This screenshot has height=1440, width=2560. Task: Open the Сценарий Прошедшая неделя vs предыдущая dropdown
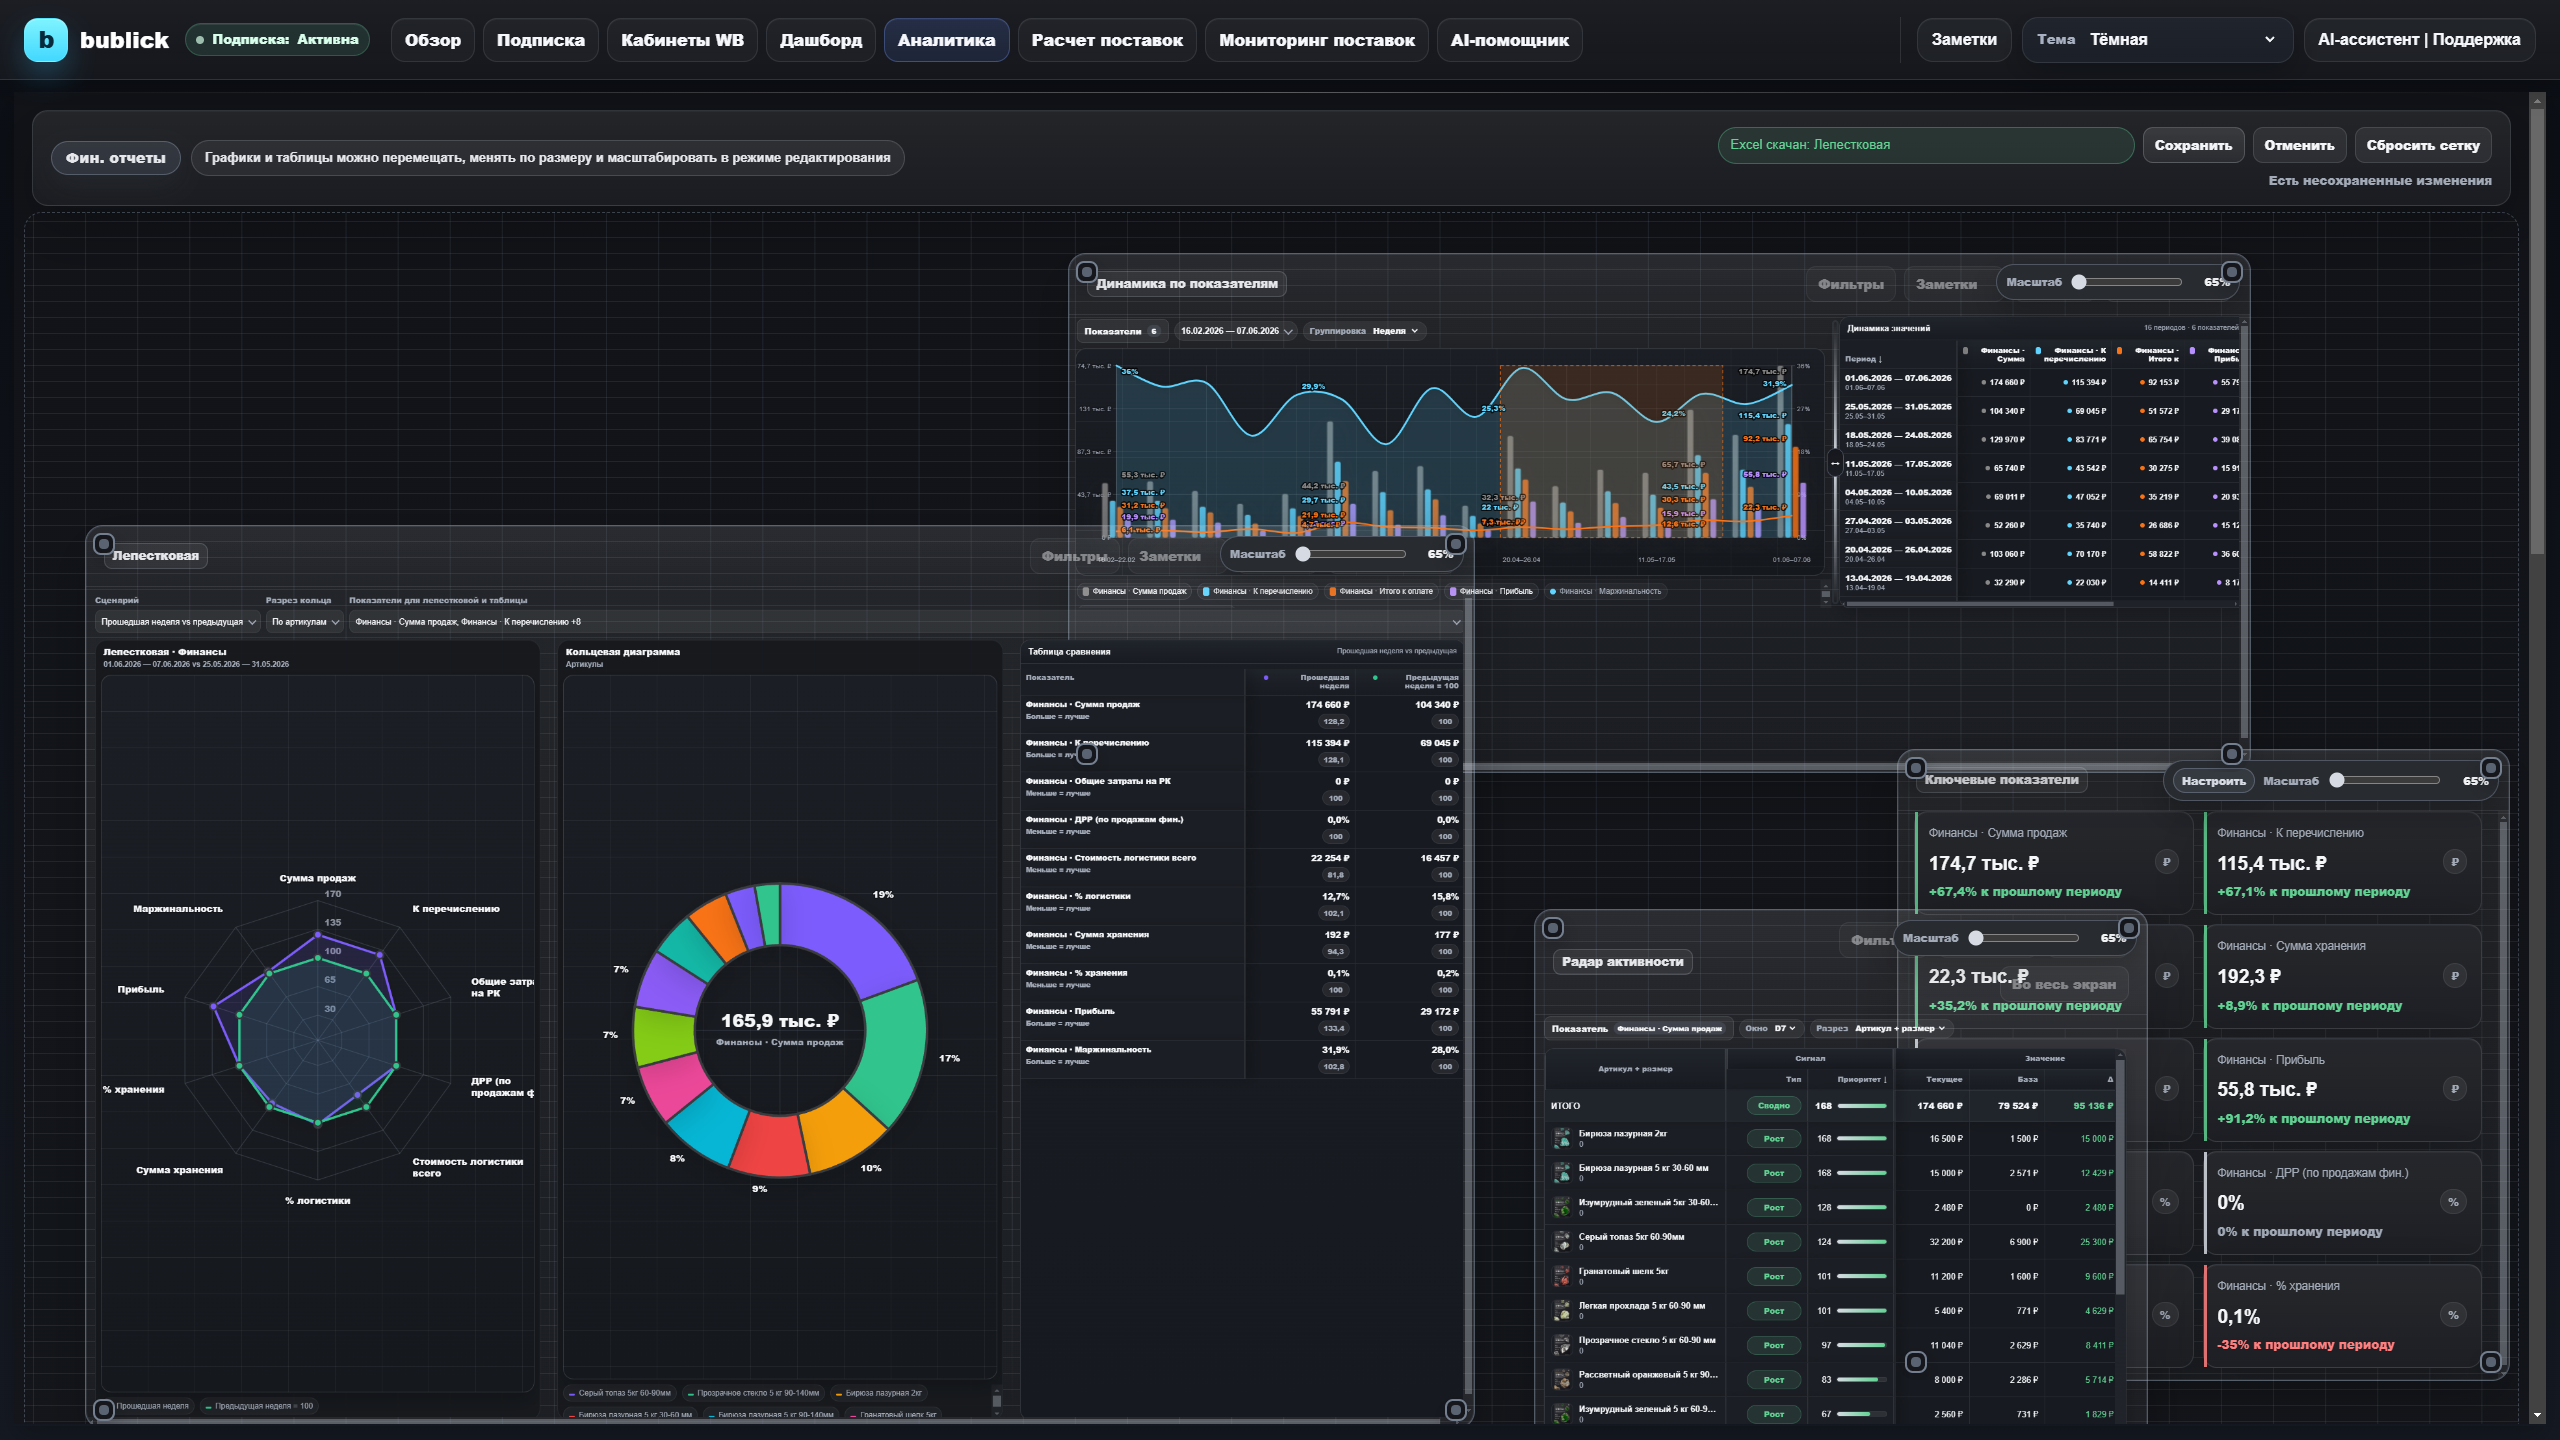178,622
